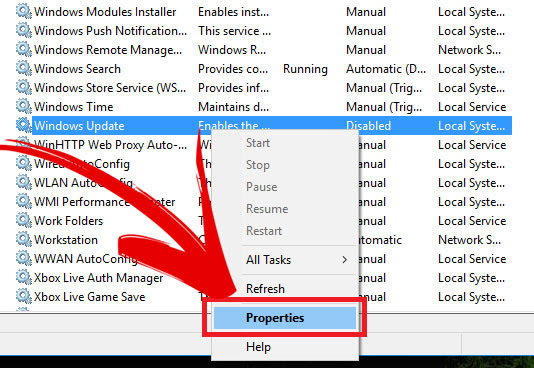Click gear icon beside WLAN AutoConfig
The image size is (534, 368).
tap(23, 183)
